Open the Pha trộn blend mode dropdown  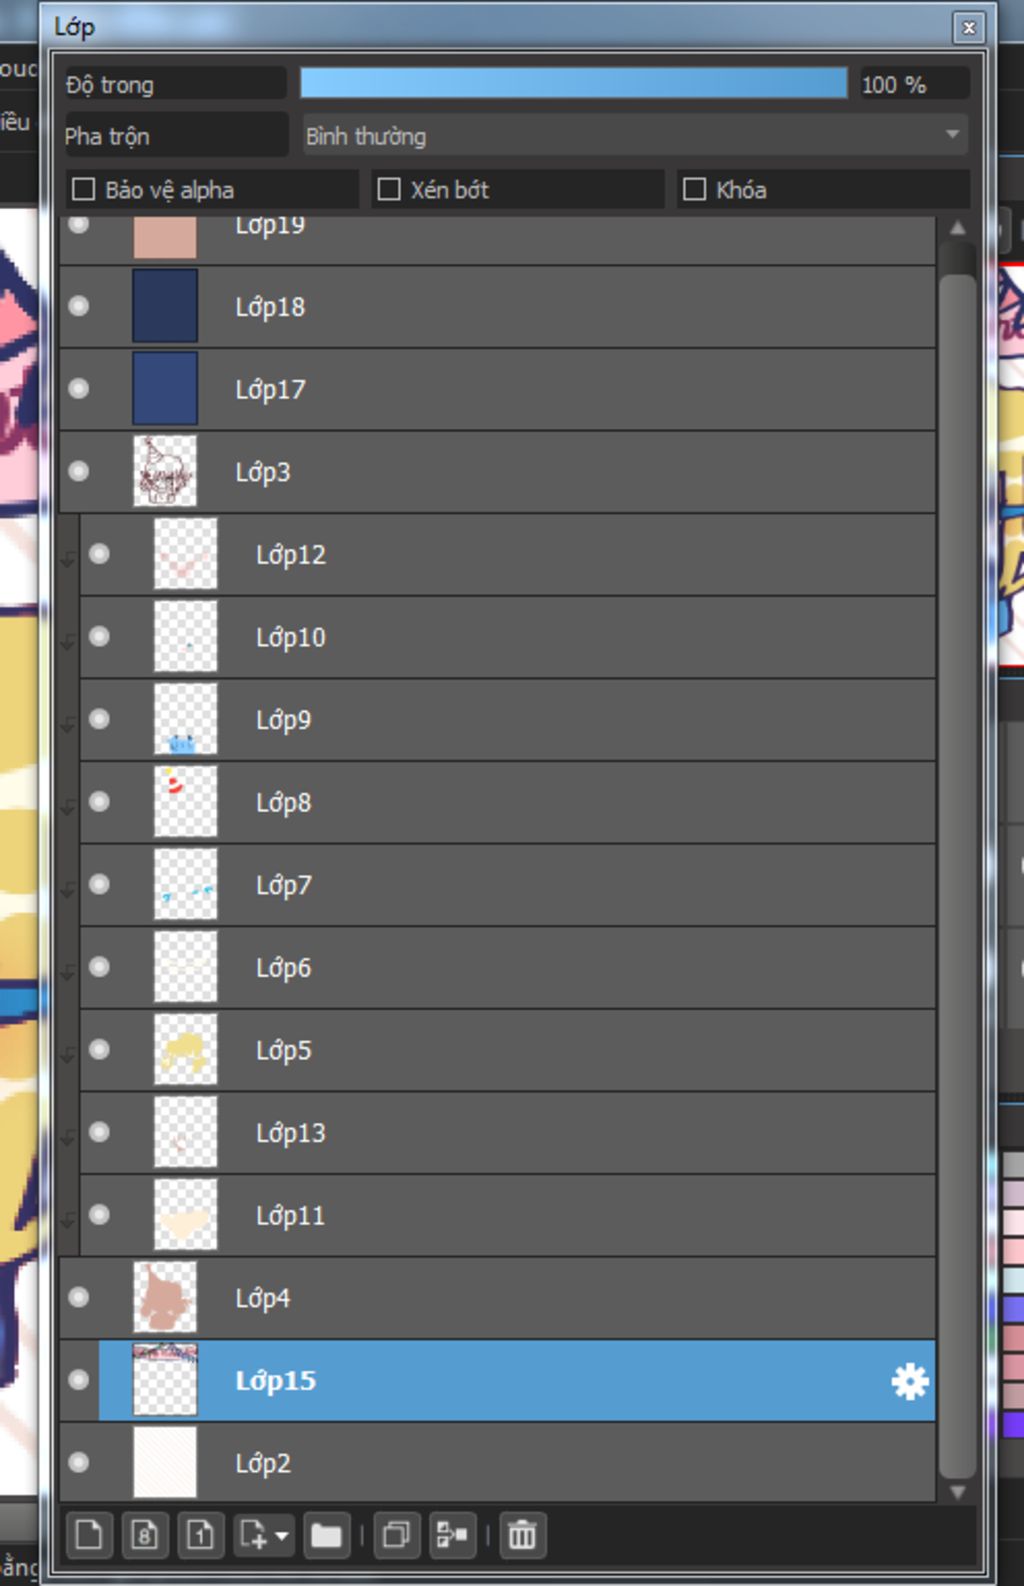pyautogui.click(x=635, y=136)
